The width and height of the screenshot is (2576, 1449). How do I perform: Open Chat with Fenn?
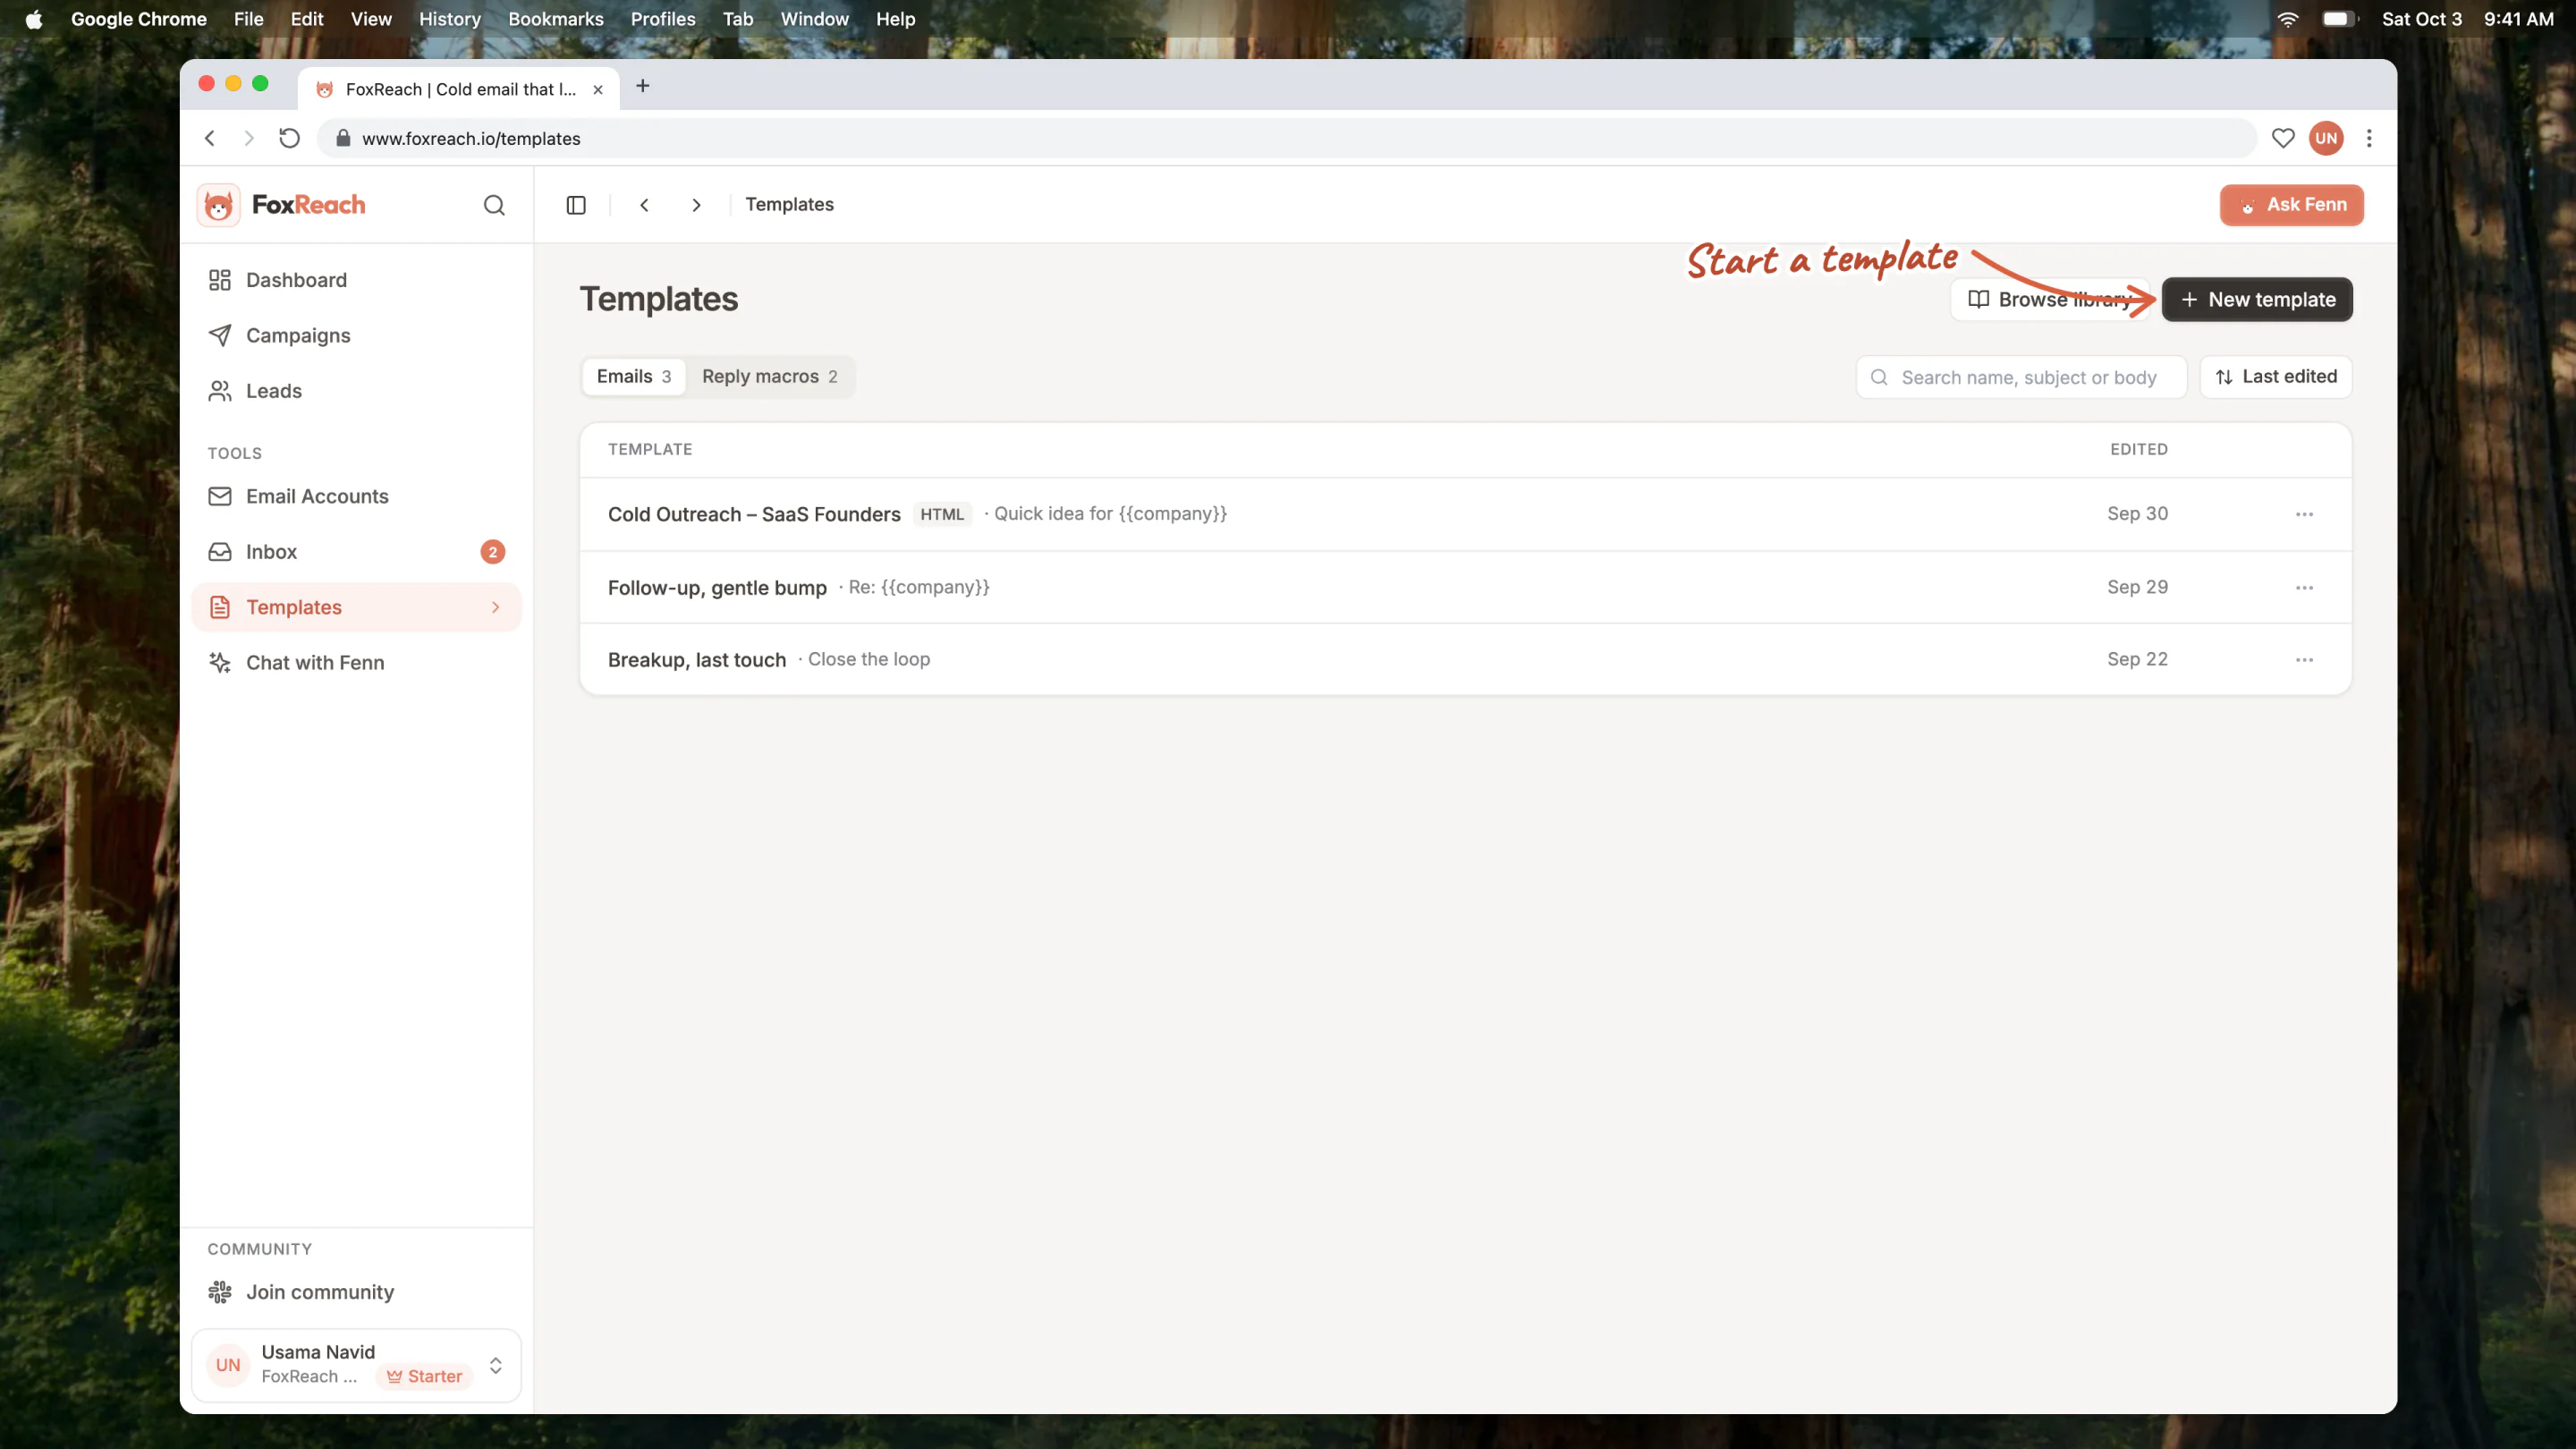point(357,663)
